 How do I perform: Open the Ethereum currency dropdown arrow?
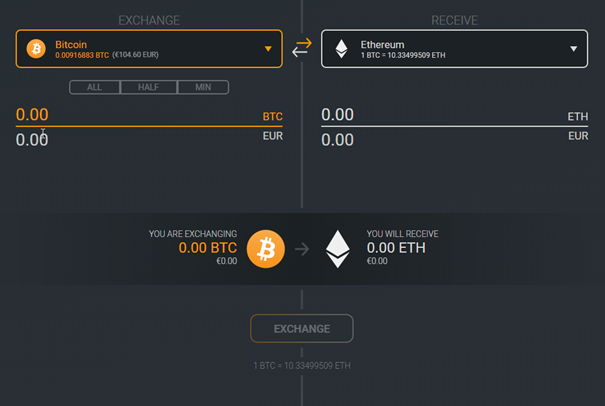(x=574, y=48)
